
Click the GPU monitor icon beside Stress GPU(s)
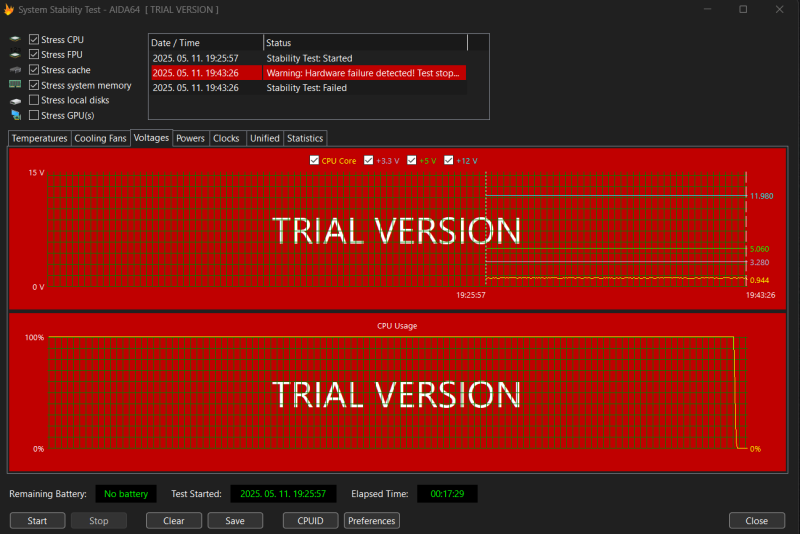(x=16, y=115)
